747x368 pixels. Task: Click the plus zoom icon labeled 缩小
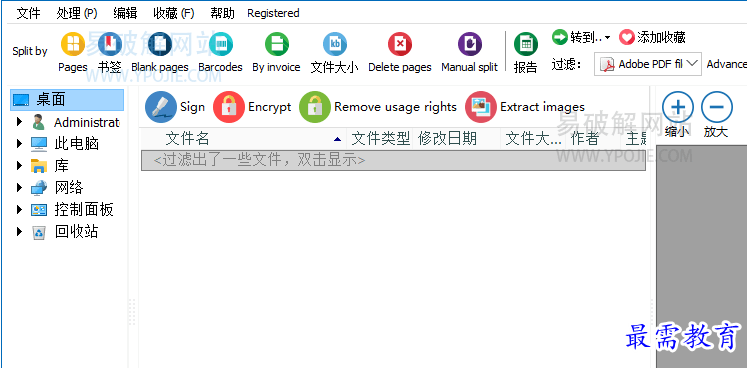[x=677, y=107]
